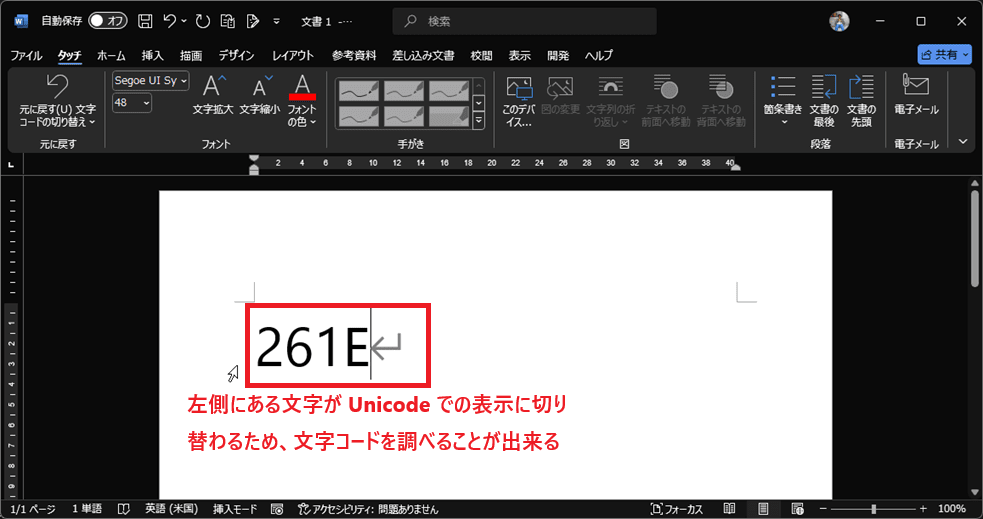
Task: Expand the 手書き pen gallery more arrow
Action: (x=478, y=121)
